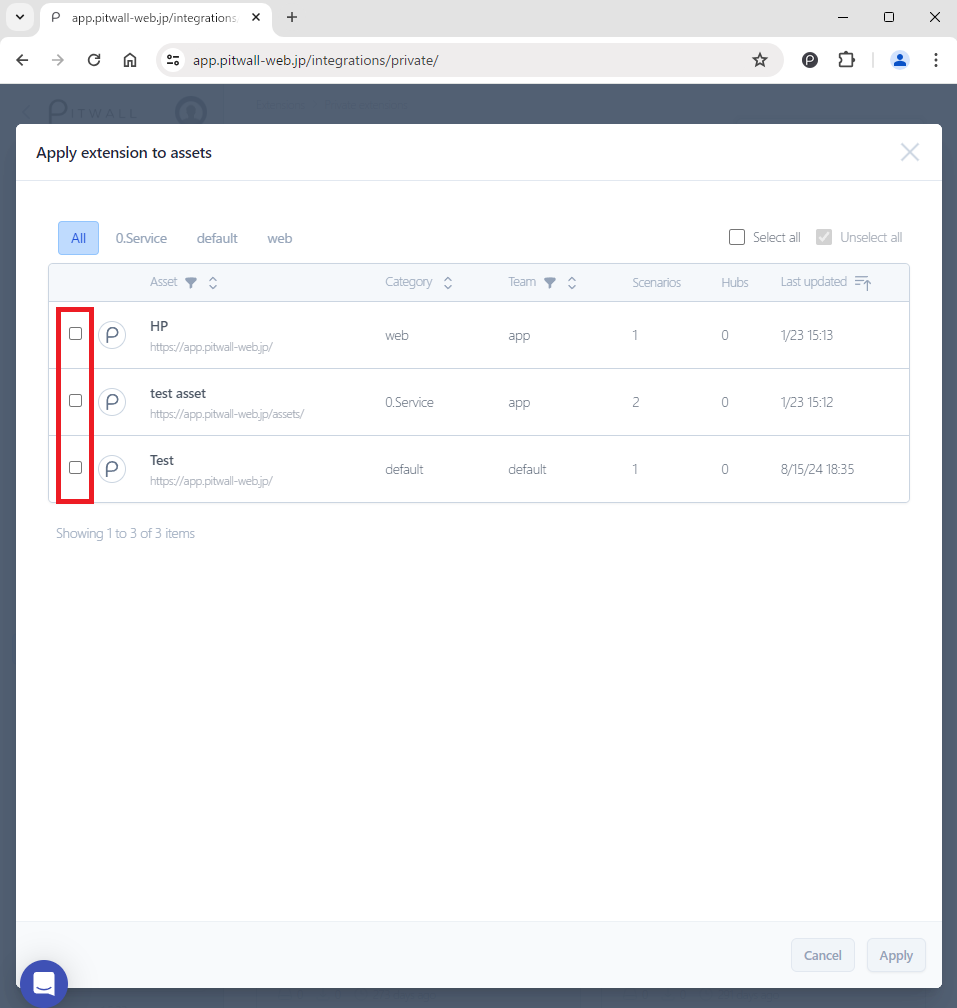Click the sort arrows on the Asset column
The width and height of the screenshot is (957, 1008).
pos(212,282)
